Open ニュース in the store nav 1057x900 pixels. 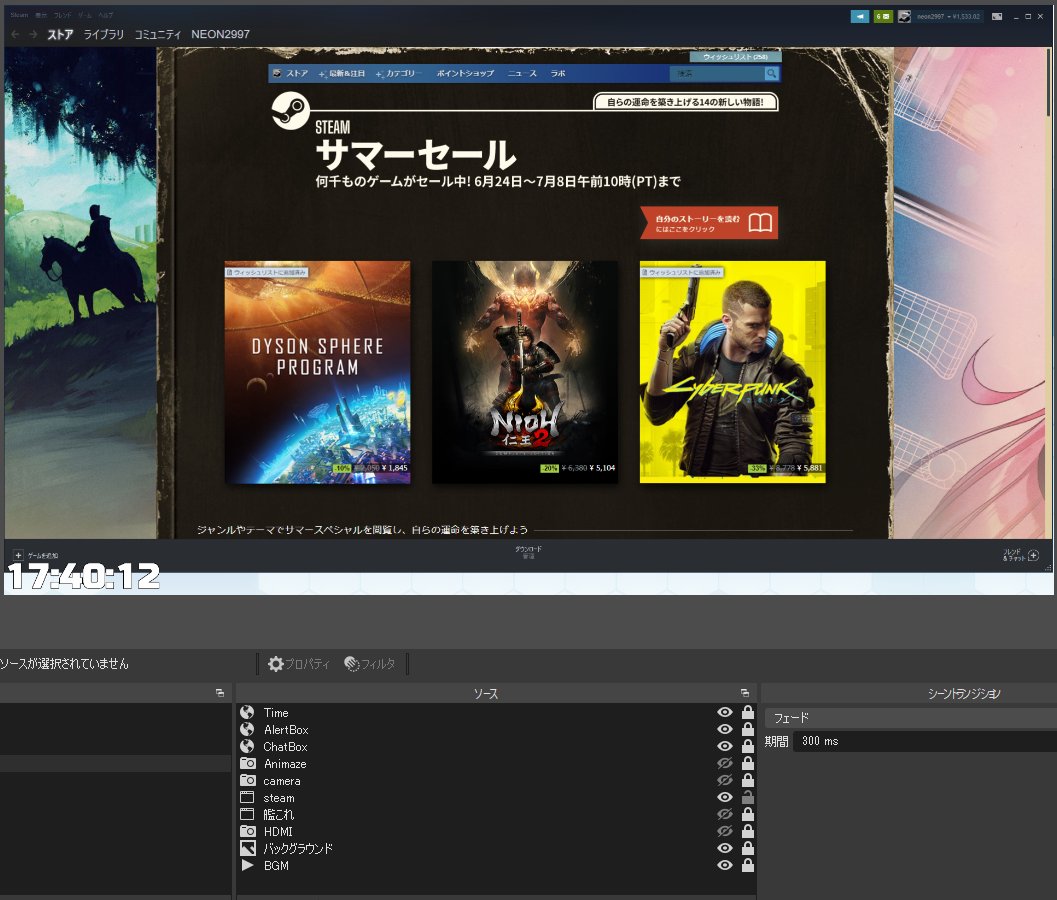click(x=522, y=73)
